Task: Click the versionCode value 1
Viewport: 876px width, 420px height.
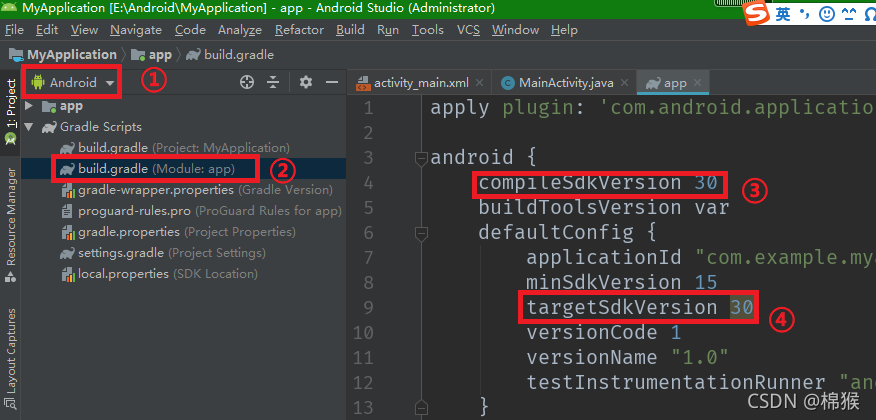Action: click(x=676, y=333)
